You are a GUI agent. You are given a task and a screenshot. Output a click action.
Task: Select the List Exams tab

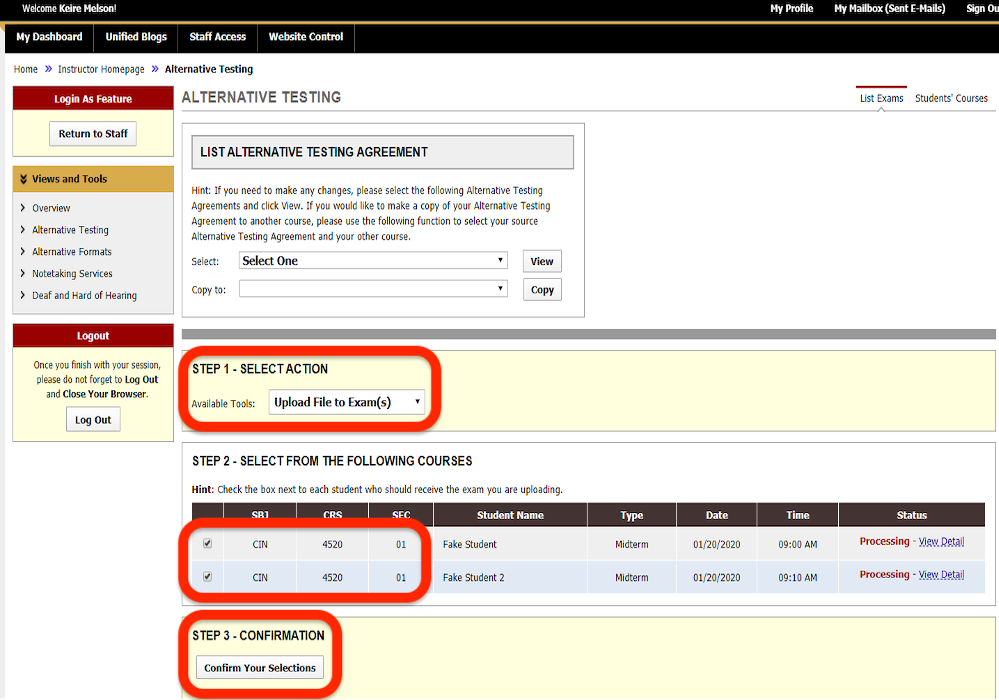[880, 98]
